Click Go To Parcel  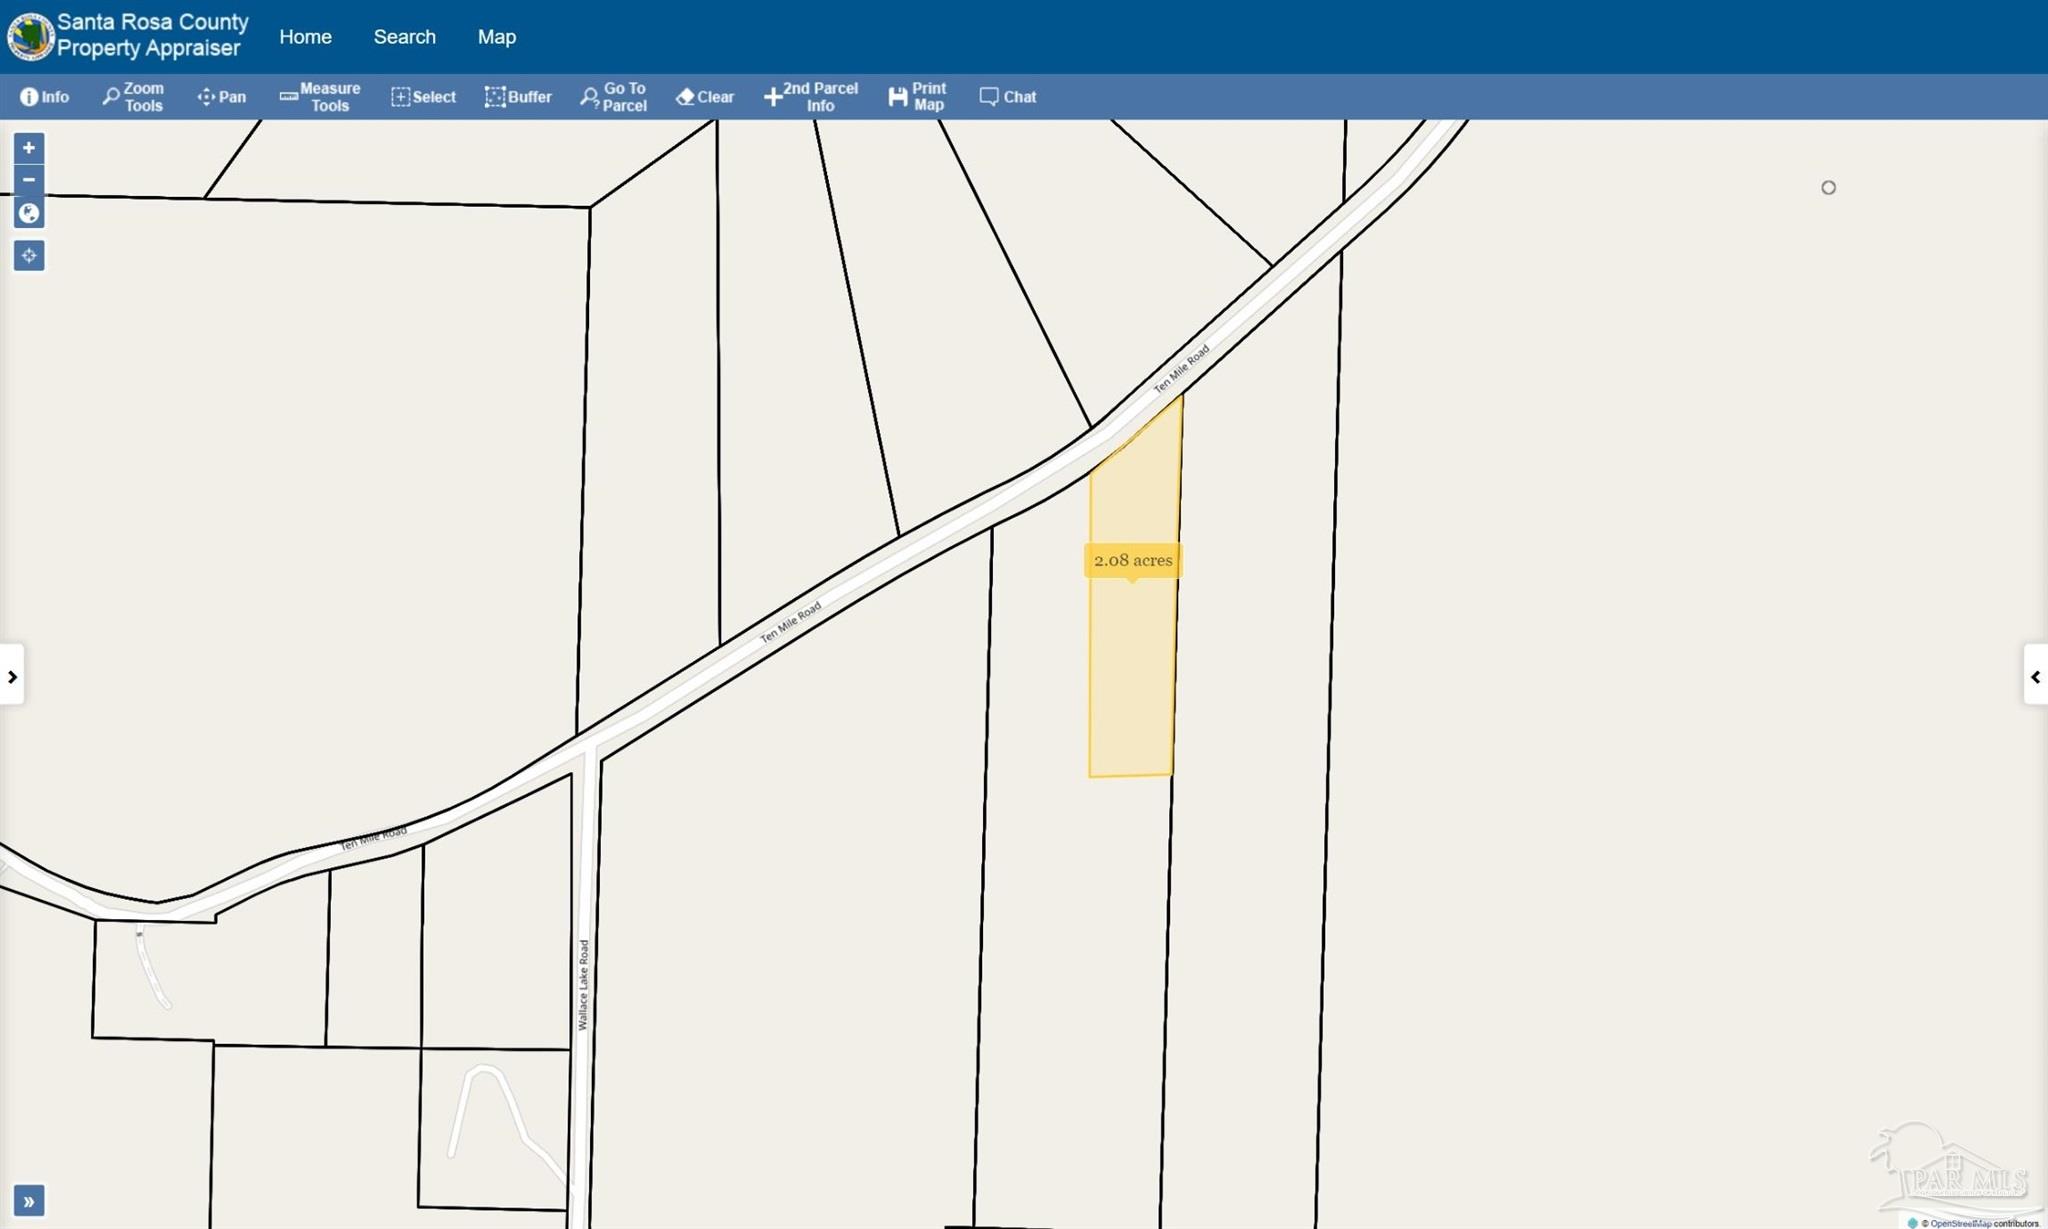click(x=614, y=97)
